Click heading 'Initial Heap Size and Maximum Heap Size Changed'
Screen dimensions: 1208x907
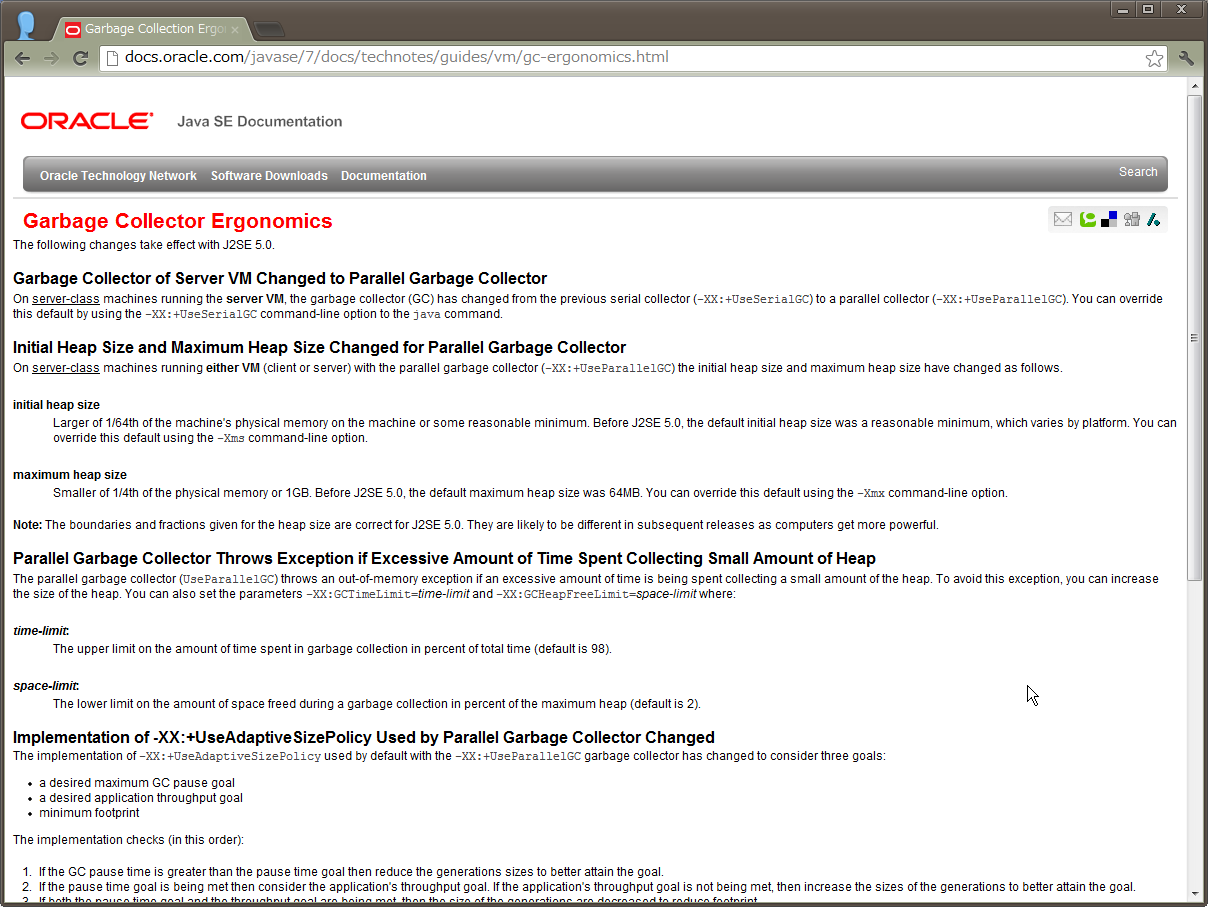[319, 348]
